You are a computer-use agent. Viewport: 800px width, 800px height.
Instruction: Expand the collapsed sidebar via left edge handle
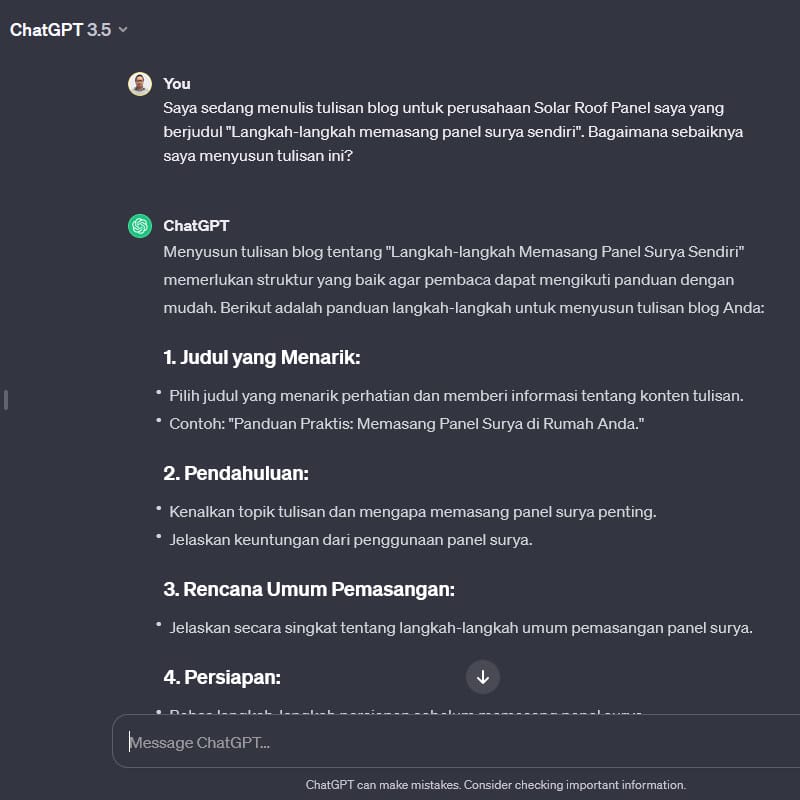point(5,399)
